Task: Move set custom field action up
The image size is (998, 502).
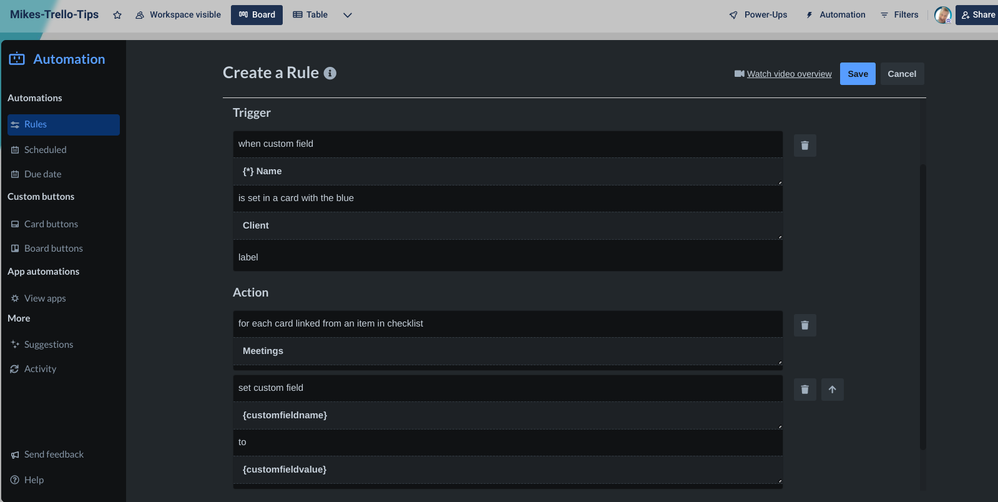Action: tap(832, 389)
